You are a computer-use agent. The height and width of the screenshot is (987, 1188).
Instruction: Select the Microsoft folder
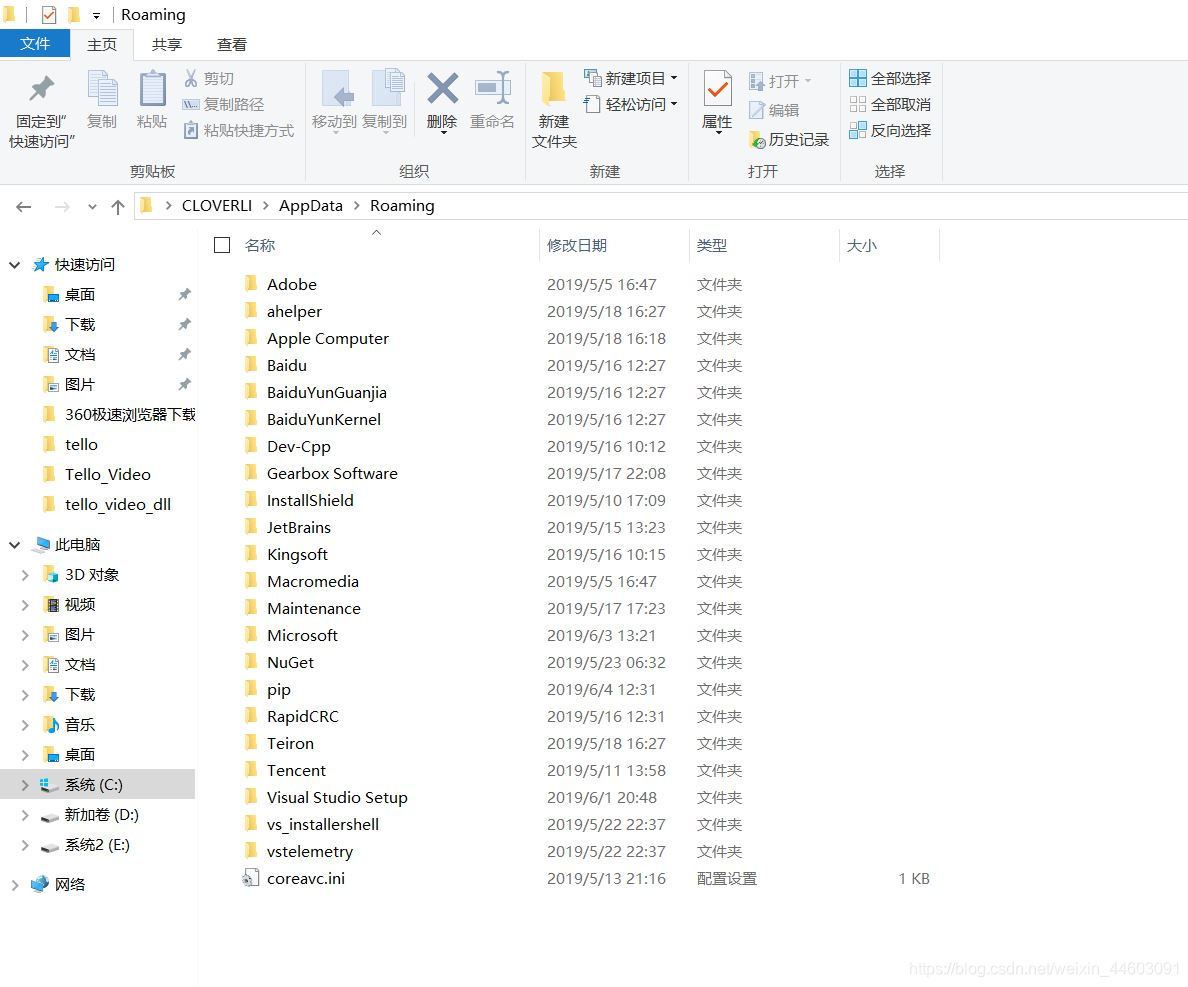[x=302, y=636]
